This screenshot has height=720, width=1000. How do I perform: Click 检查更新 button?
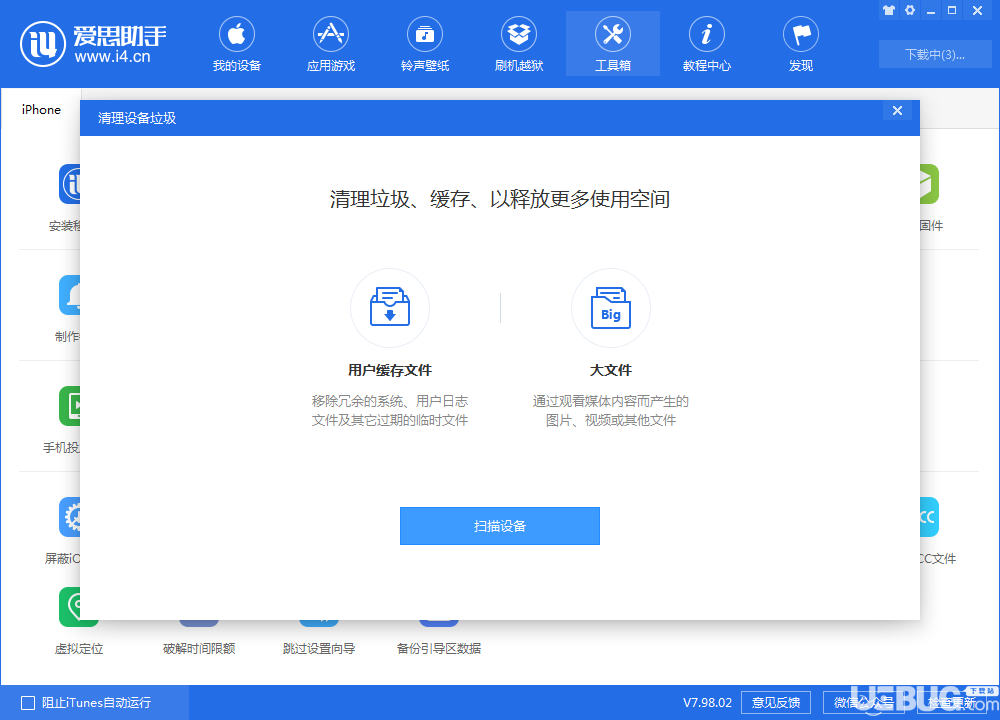952,703
